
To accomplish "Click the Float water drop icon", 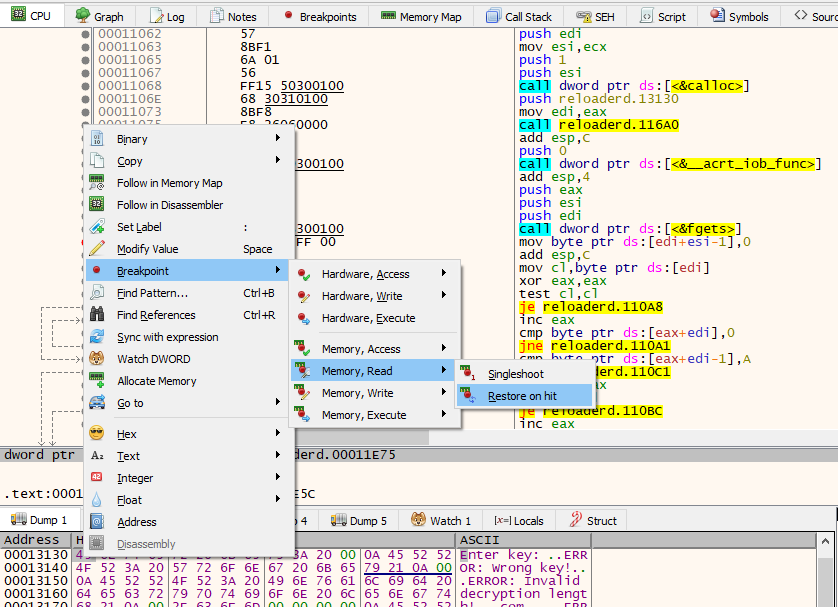I will point(97,500).
